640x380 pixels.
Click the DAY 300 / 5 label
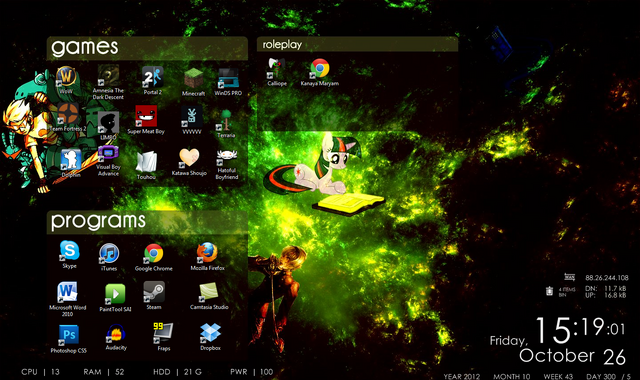[608, 376]
